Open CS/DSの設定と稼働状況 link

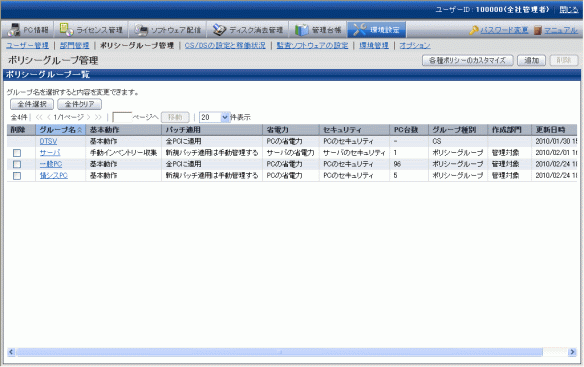point(225,45)
